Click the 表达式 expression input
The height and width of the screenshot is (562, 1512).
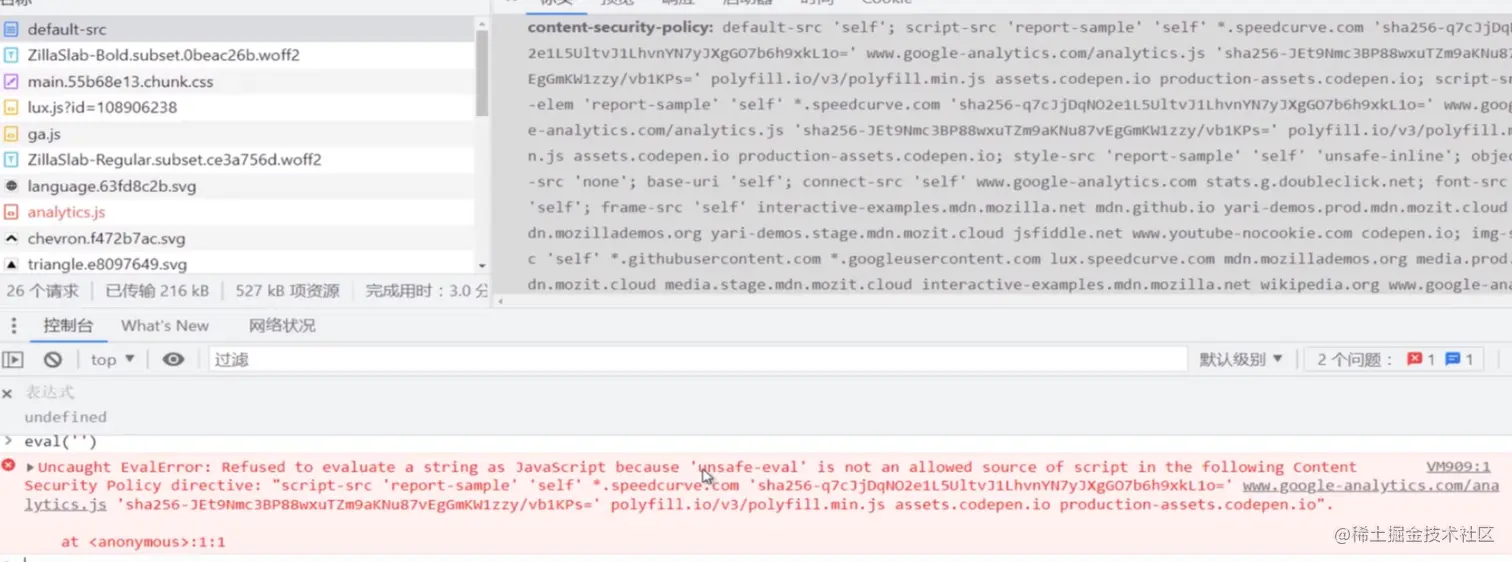[x=50, y=392]
